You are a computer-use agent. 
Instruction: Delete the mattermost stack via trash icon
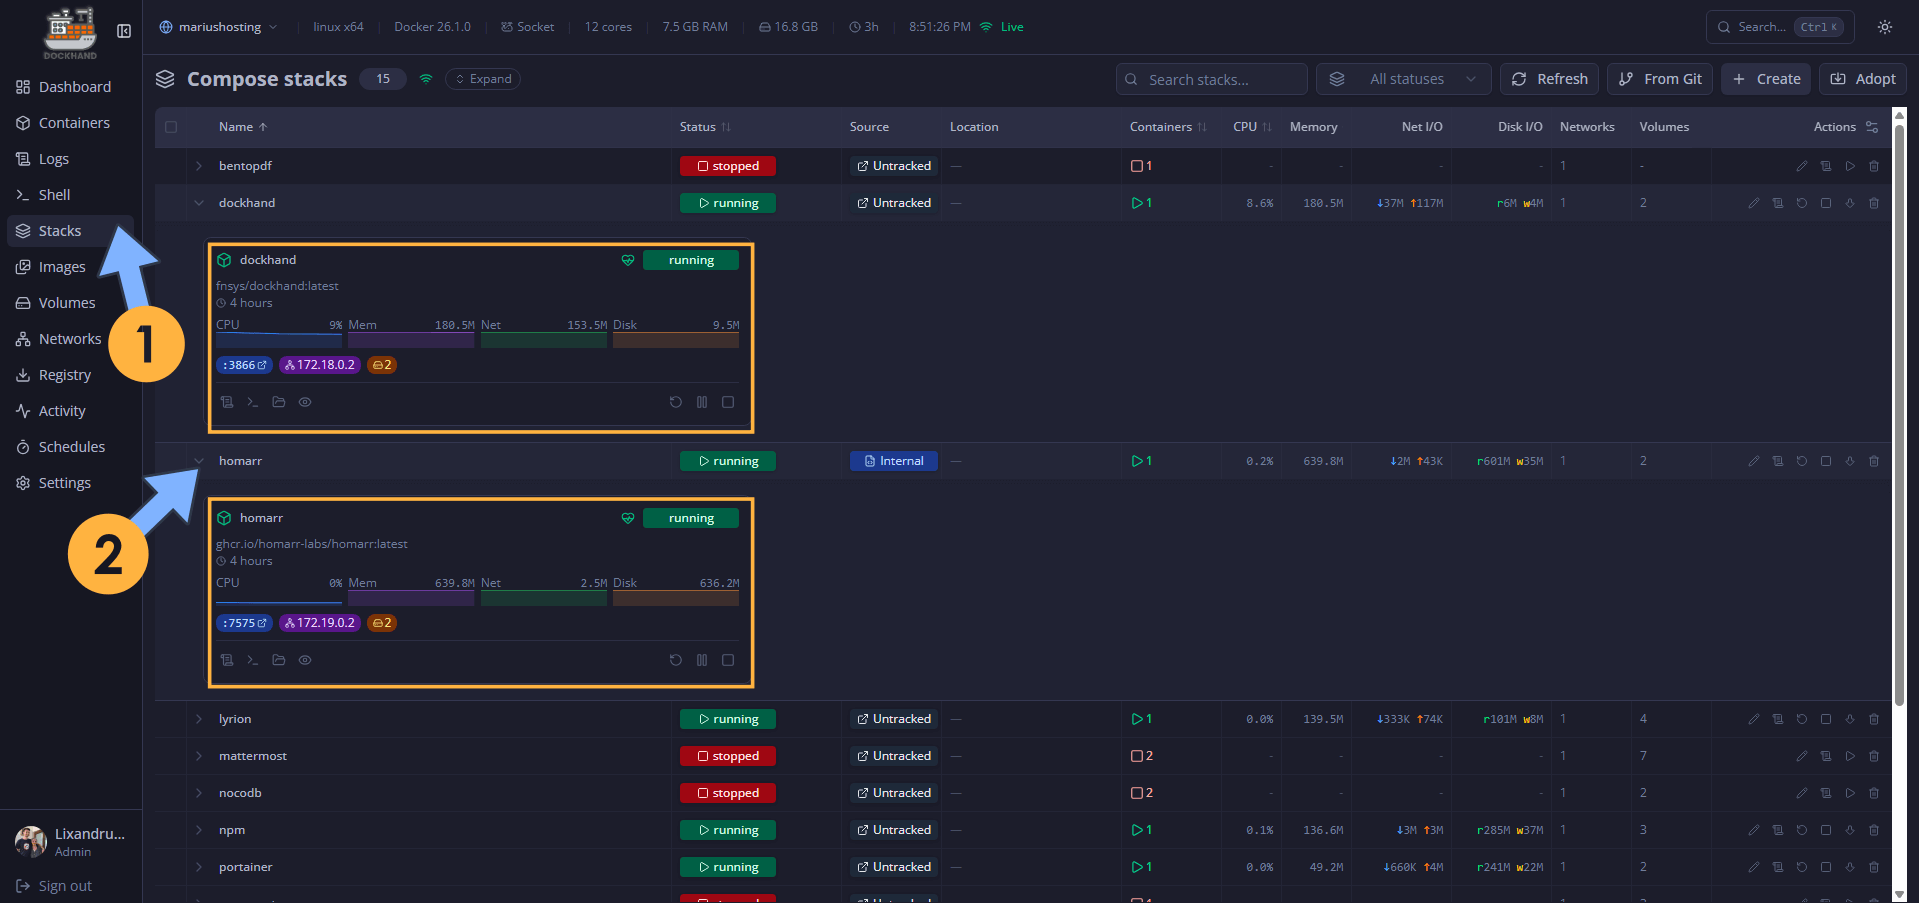(x=1874, y=756)
